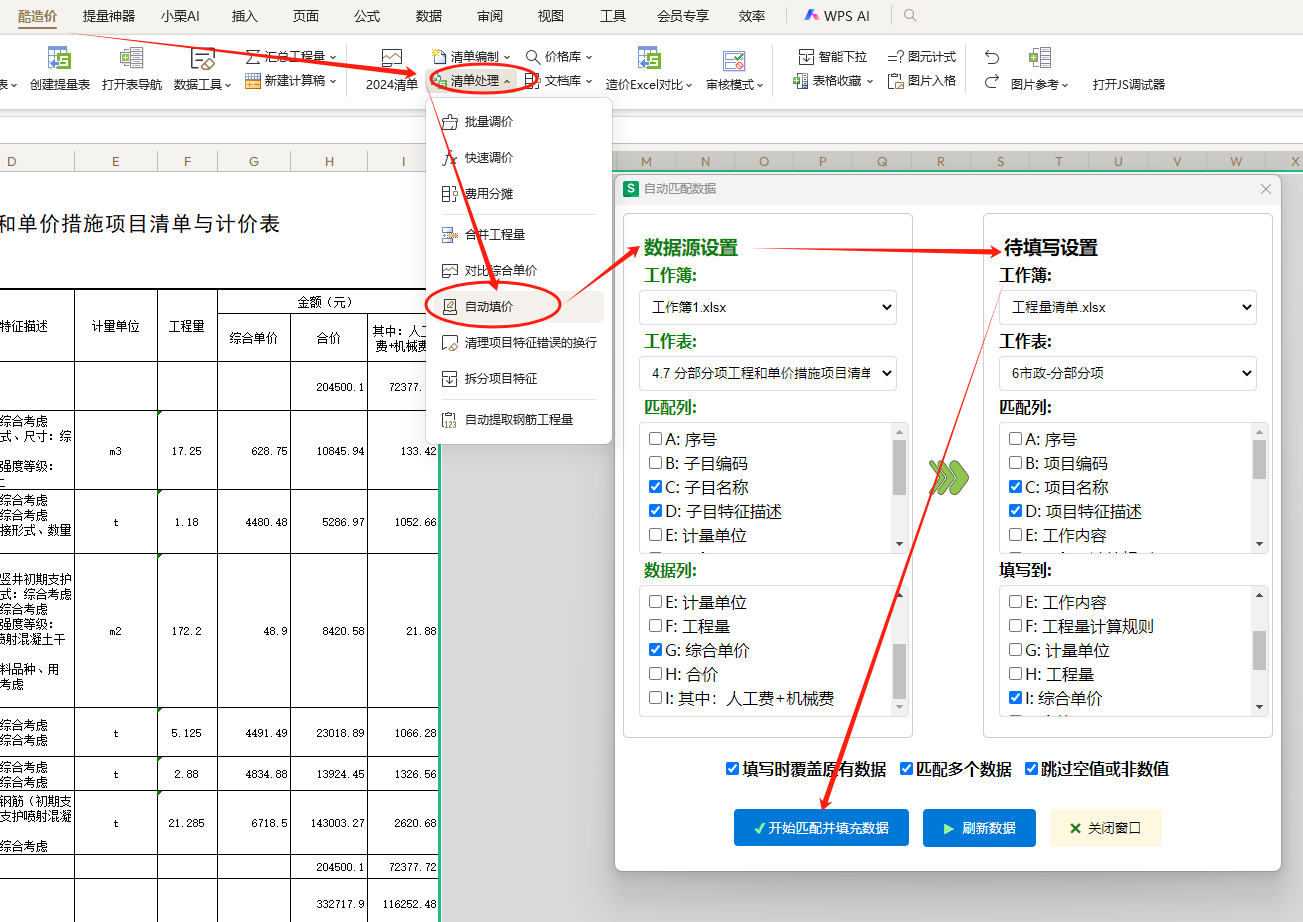Click the 开始匹配并填充数据 button
Image resolution: width=1303 pixels, height=922 pixels.
coord(821,827)
